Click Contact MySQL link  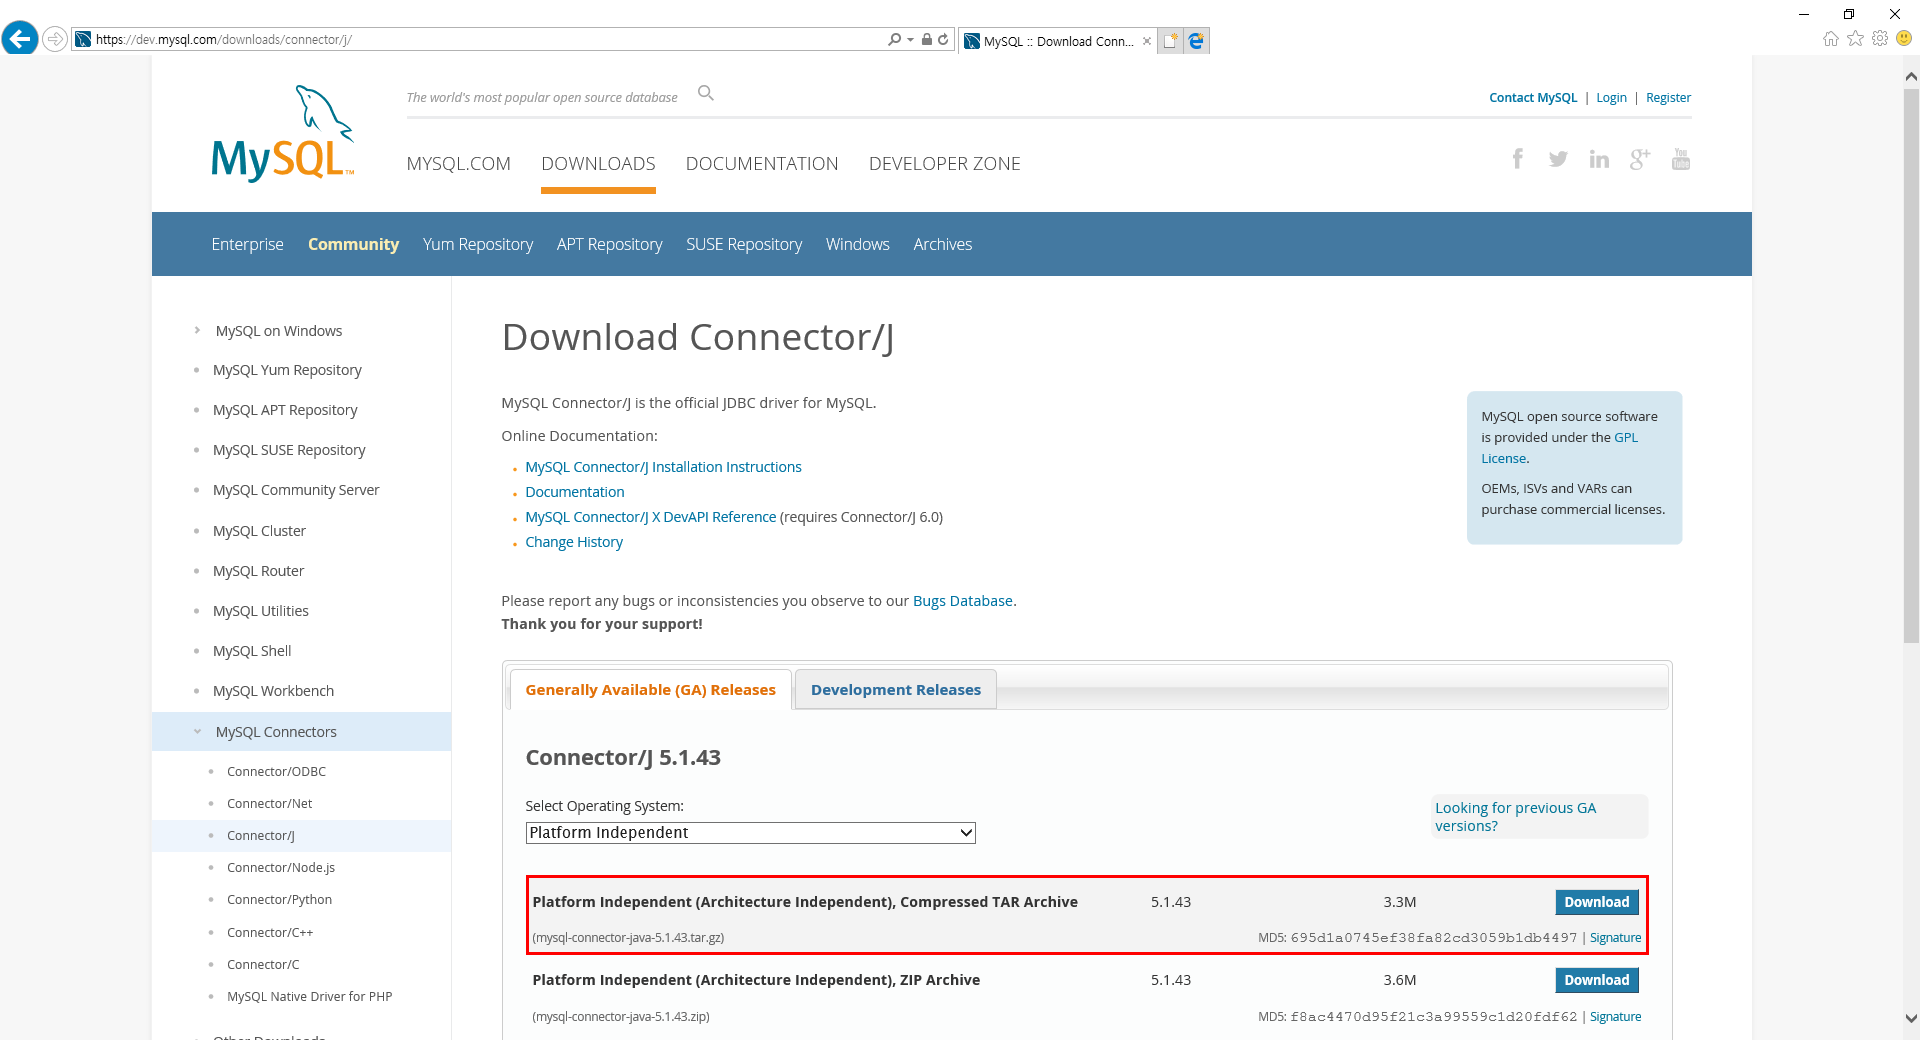pyautogui.click(x=1533, y=97)
